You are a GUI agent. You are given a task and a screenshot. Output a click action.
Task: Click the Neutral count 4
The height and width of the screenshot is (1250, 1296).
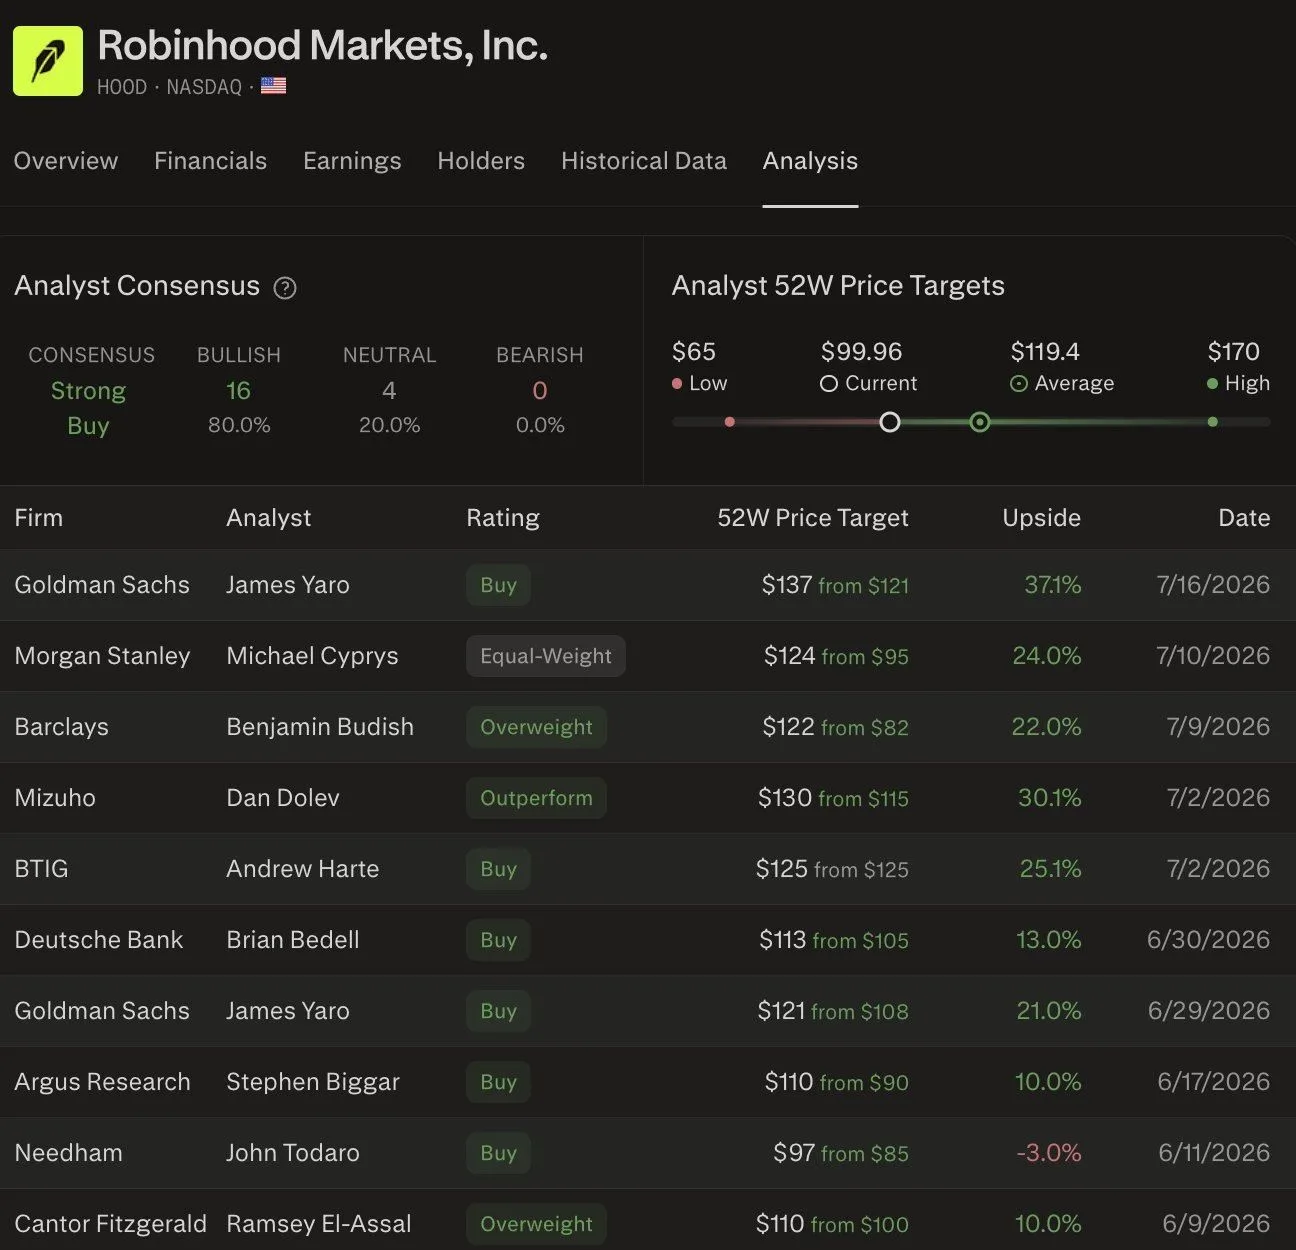(389, 391)
